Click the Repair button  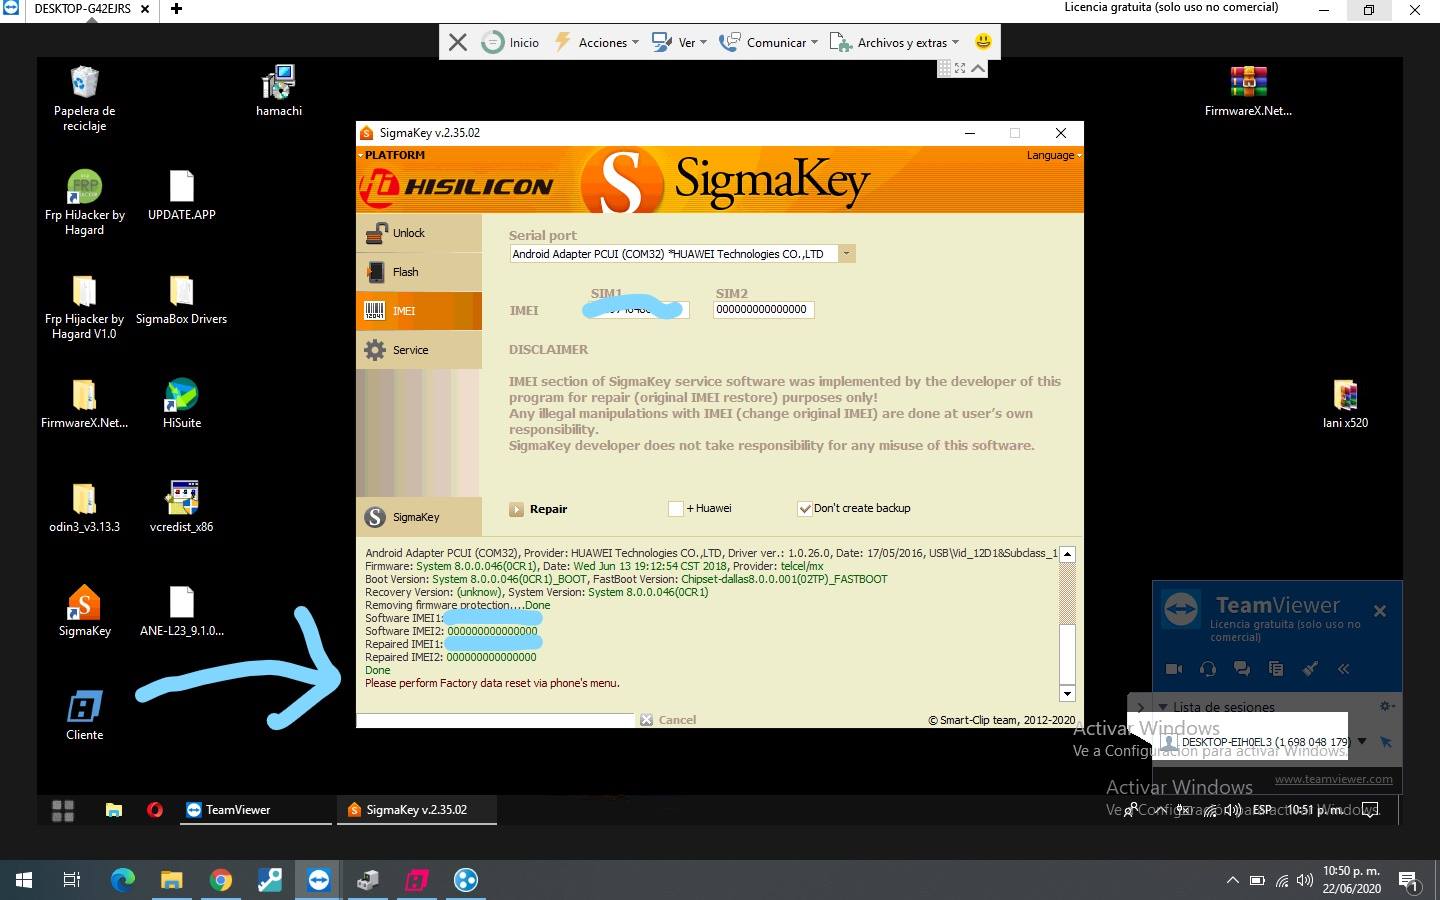point(538,509)
